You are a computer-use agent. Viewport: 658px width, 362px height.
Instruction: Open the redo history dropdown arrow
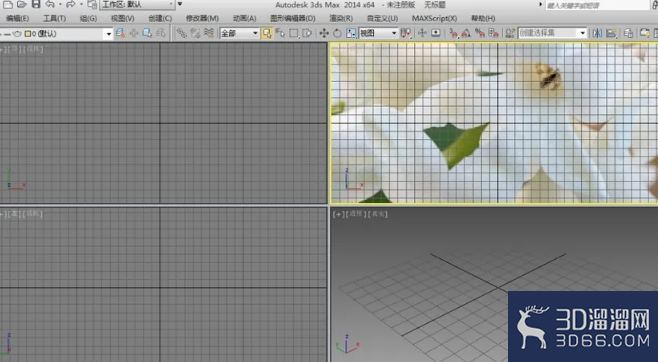(81, 5)
